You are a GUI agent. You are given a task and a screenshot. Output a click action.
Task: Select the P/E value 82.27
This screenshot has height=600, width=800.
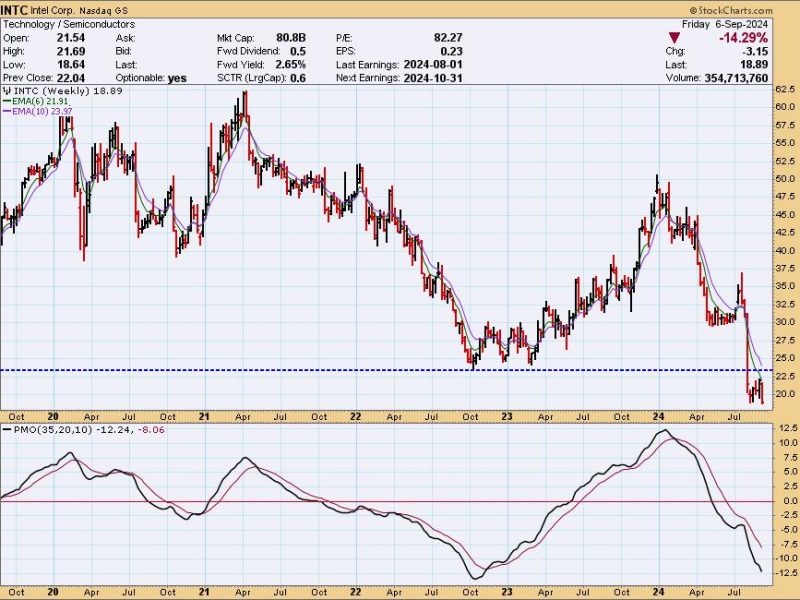pyautogui.click(x=448, y=38)
